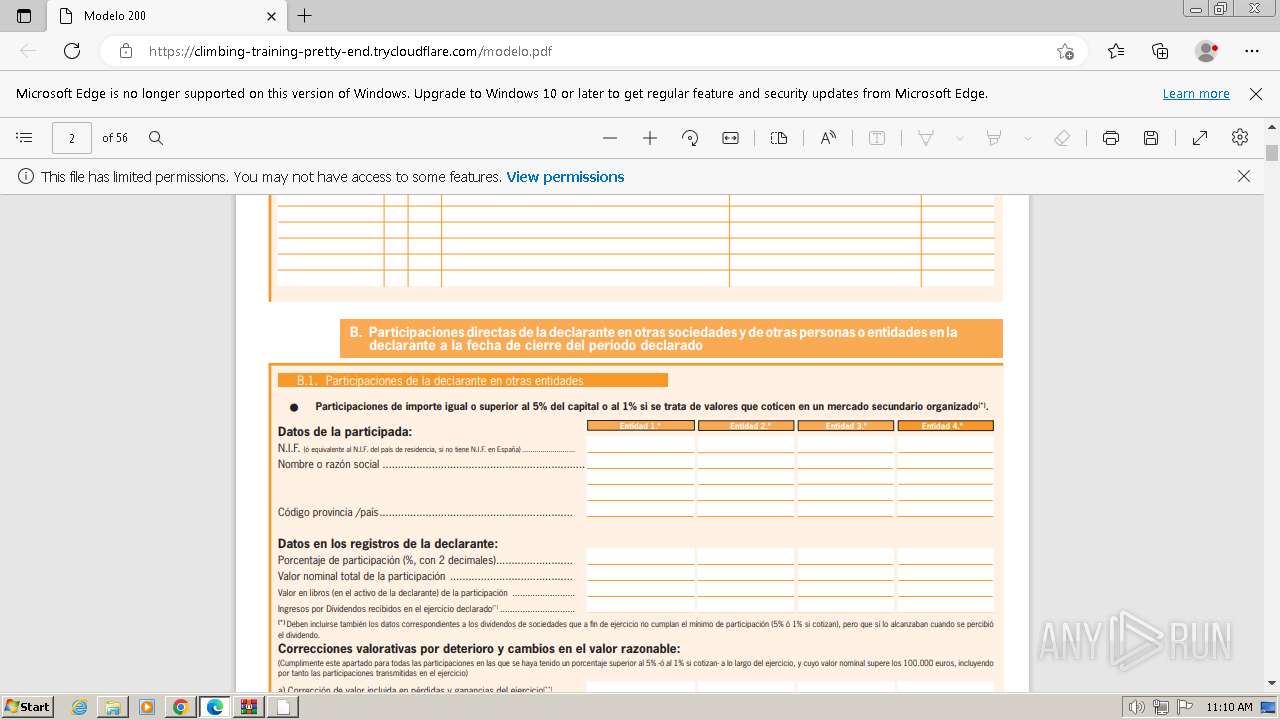Enter PDF full screen mode
The image size is (1280, 720).
(1200, 138)
